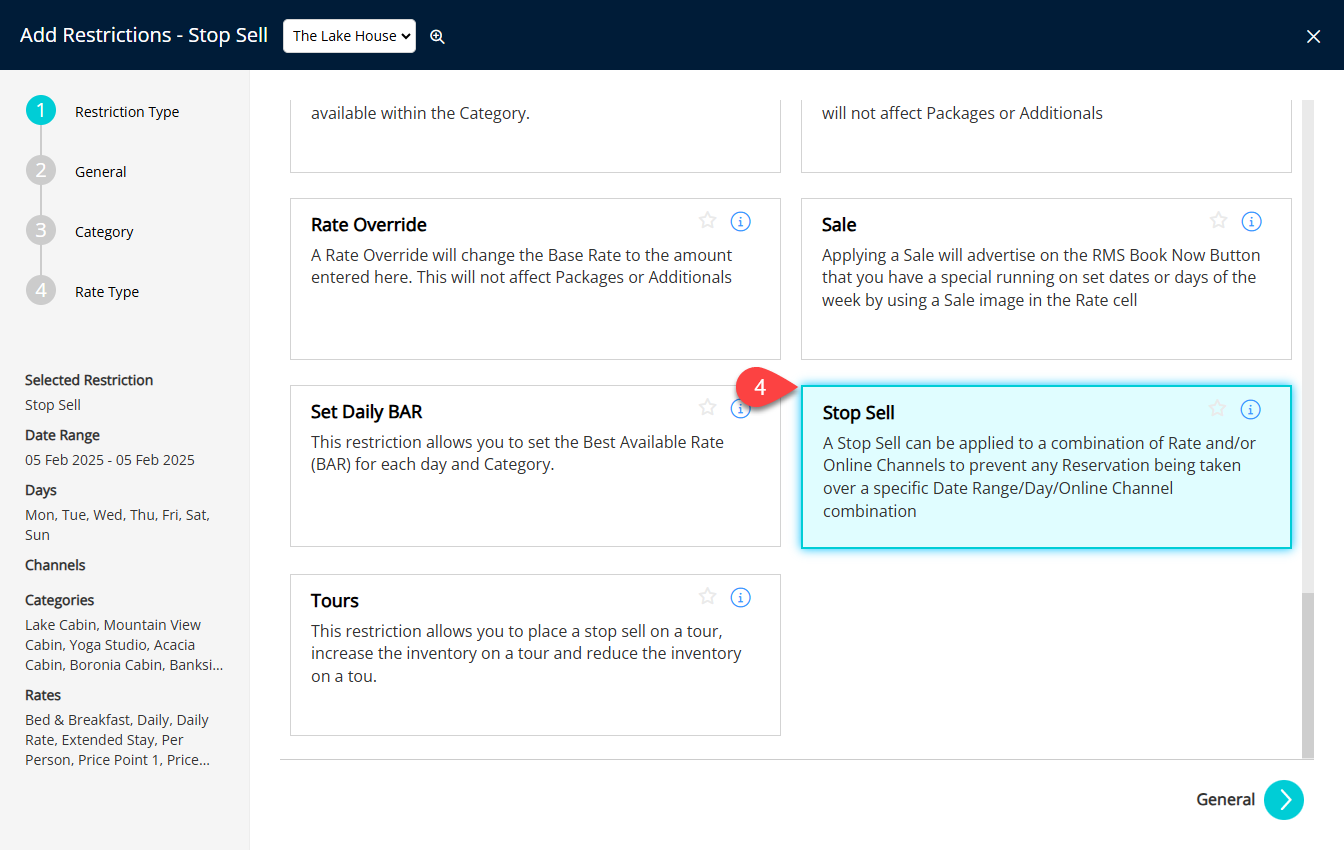
Task: Click the Rates summary list text
Action: click(117, 740)
